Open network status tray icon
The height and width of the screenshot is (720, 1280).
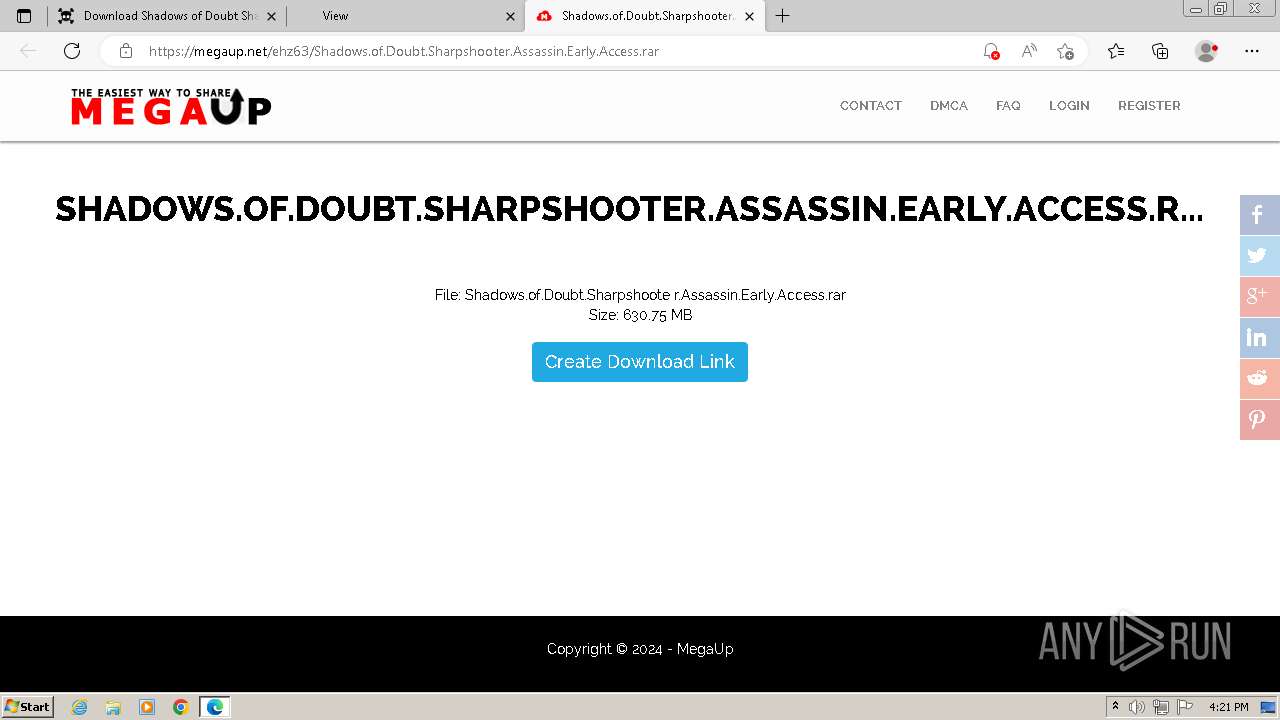pos(1160,707)
